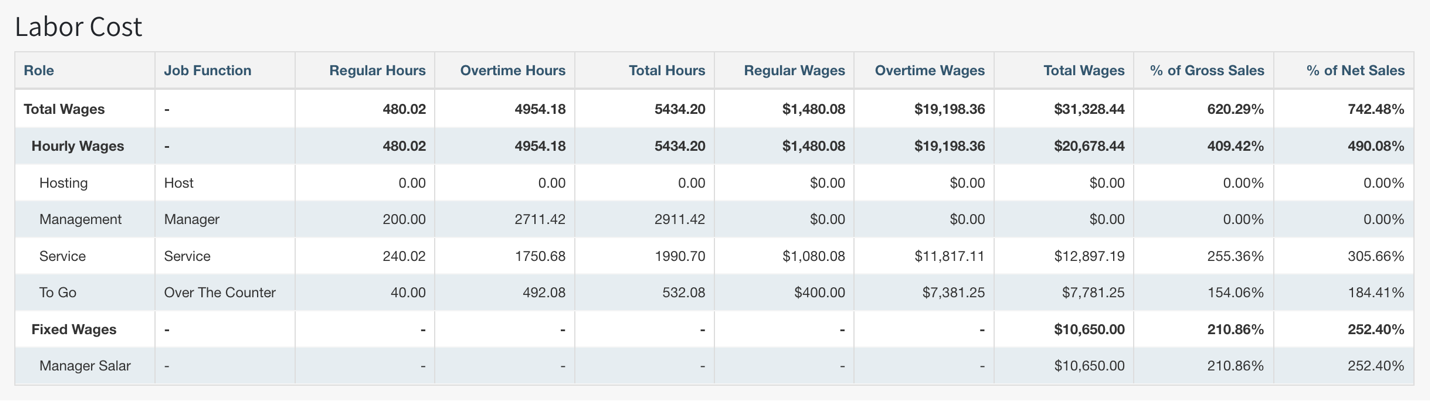Screen dimensions: 1430x403
Task: Click the Overtime Wages column header
Action: (x=929, y=70)
